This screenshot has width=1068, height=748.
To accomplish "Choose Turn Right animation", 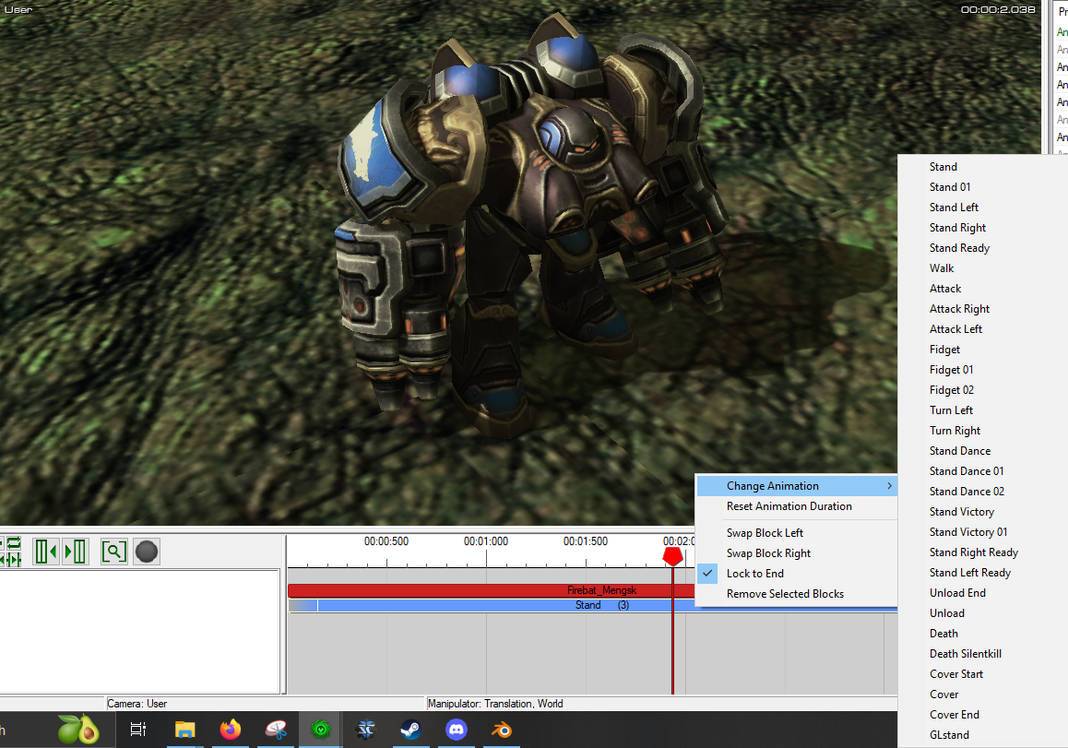I will pyautogui.click(x=954, y=431).
